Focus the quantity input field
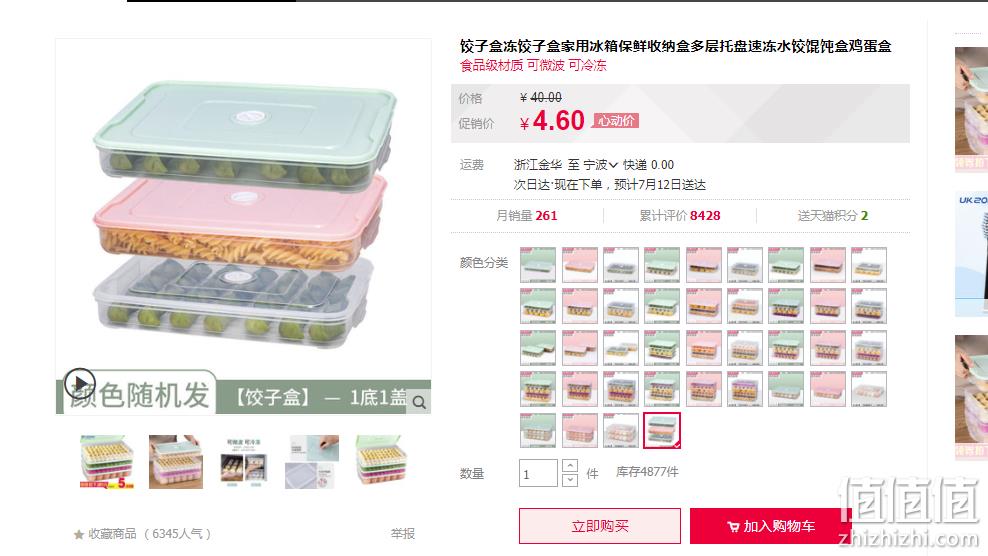Viewport: 988px width, 556px height. coord(538,473)
